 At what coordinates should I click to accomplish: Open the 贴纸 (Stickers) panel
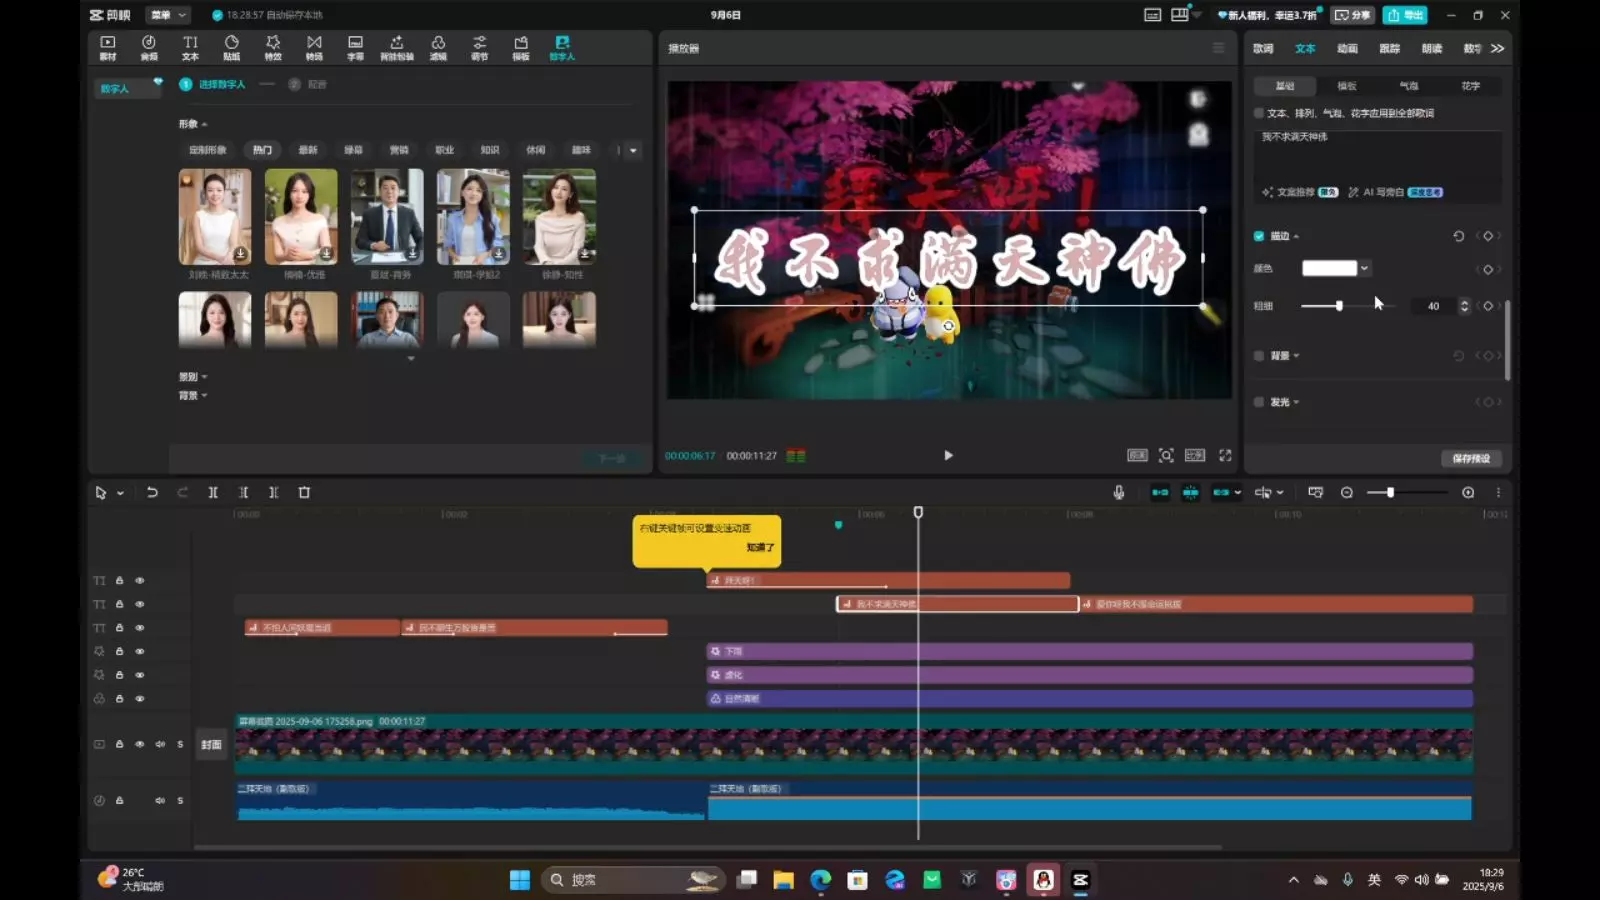coord(231,47)
